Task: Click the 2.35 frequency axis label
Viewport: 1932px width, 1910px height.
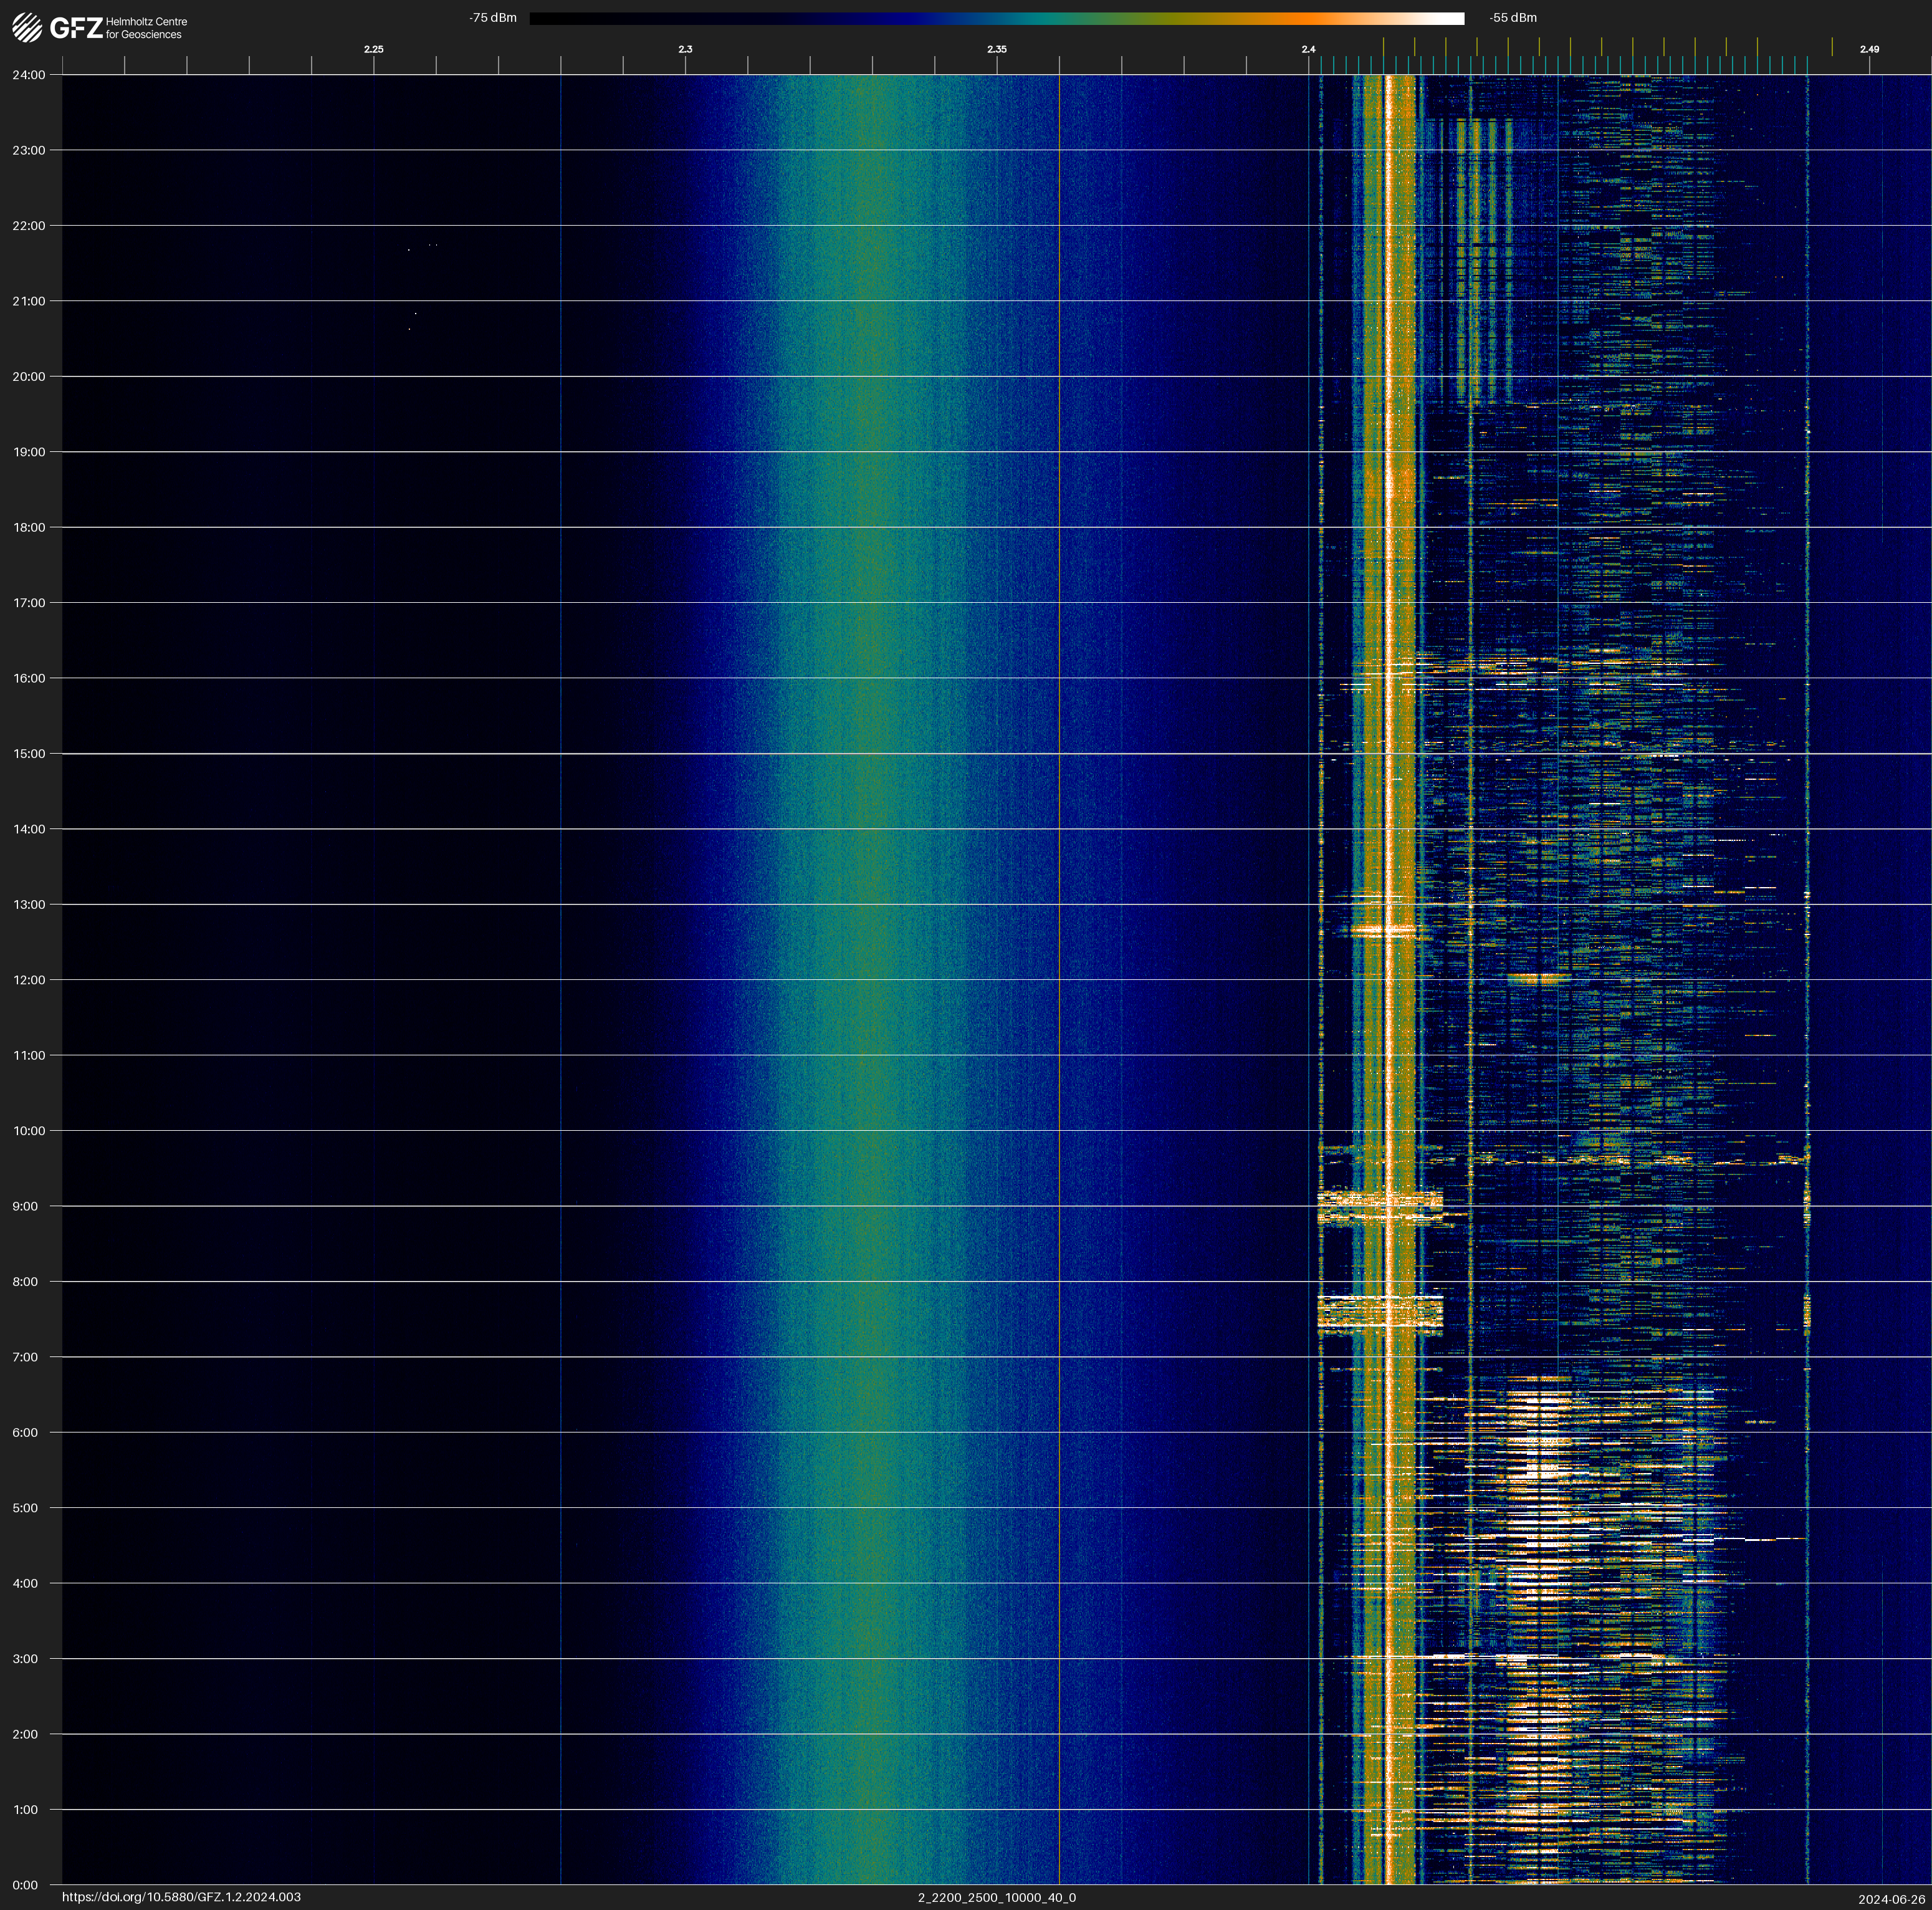Action: coord(996,49)
